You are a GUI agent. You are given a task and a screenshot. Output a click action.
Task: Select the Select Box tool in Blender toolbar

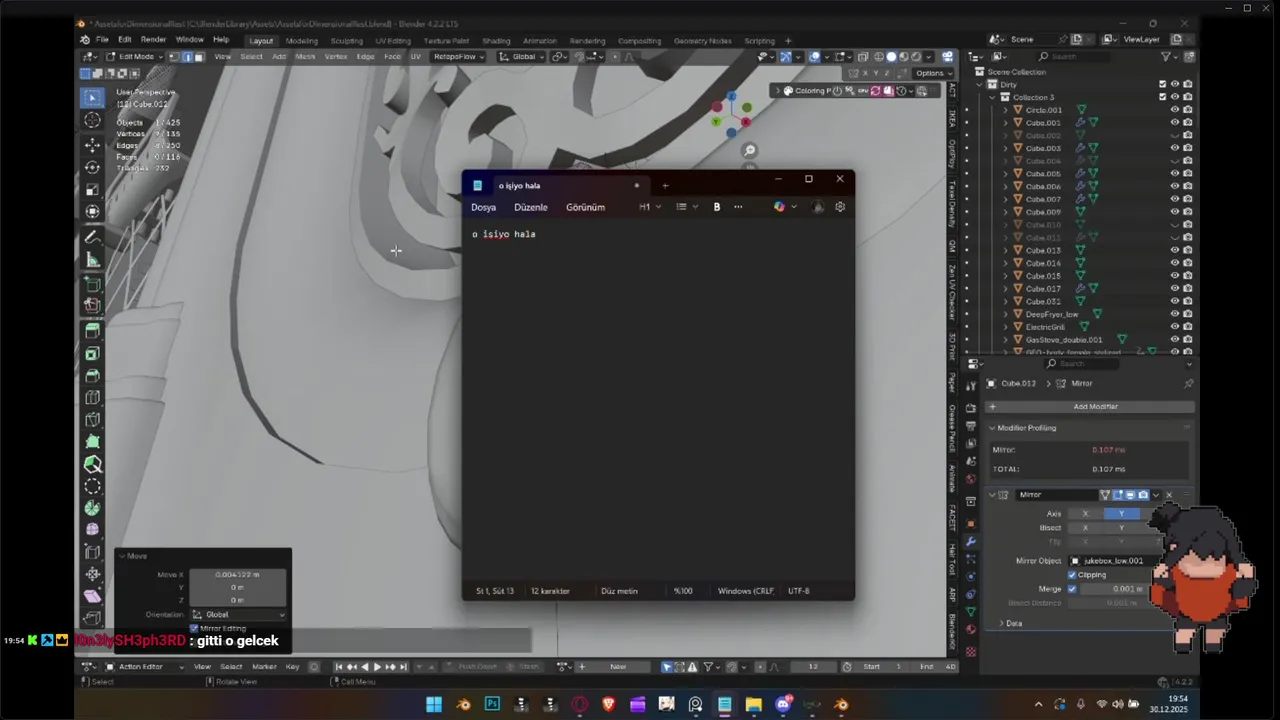pos(92,97)
